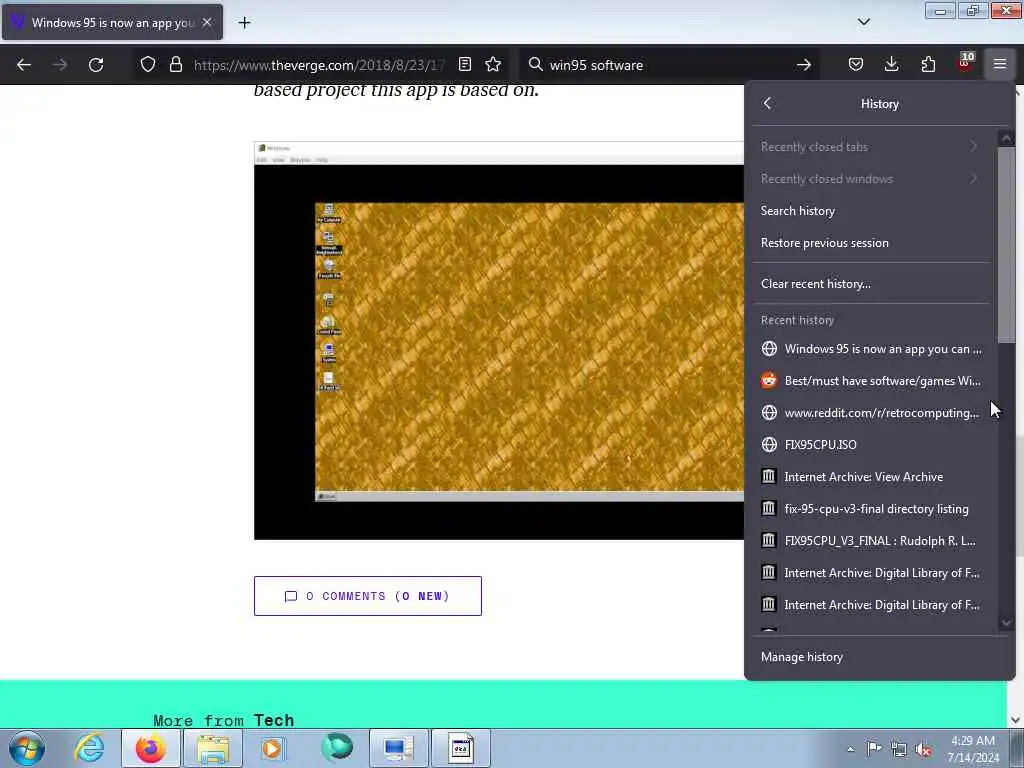Save page to Pocket
Viewport: 1024px width, 768px height.
click(856, 64)
